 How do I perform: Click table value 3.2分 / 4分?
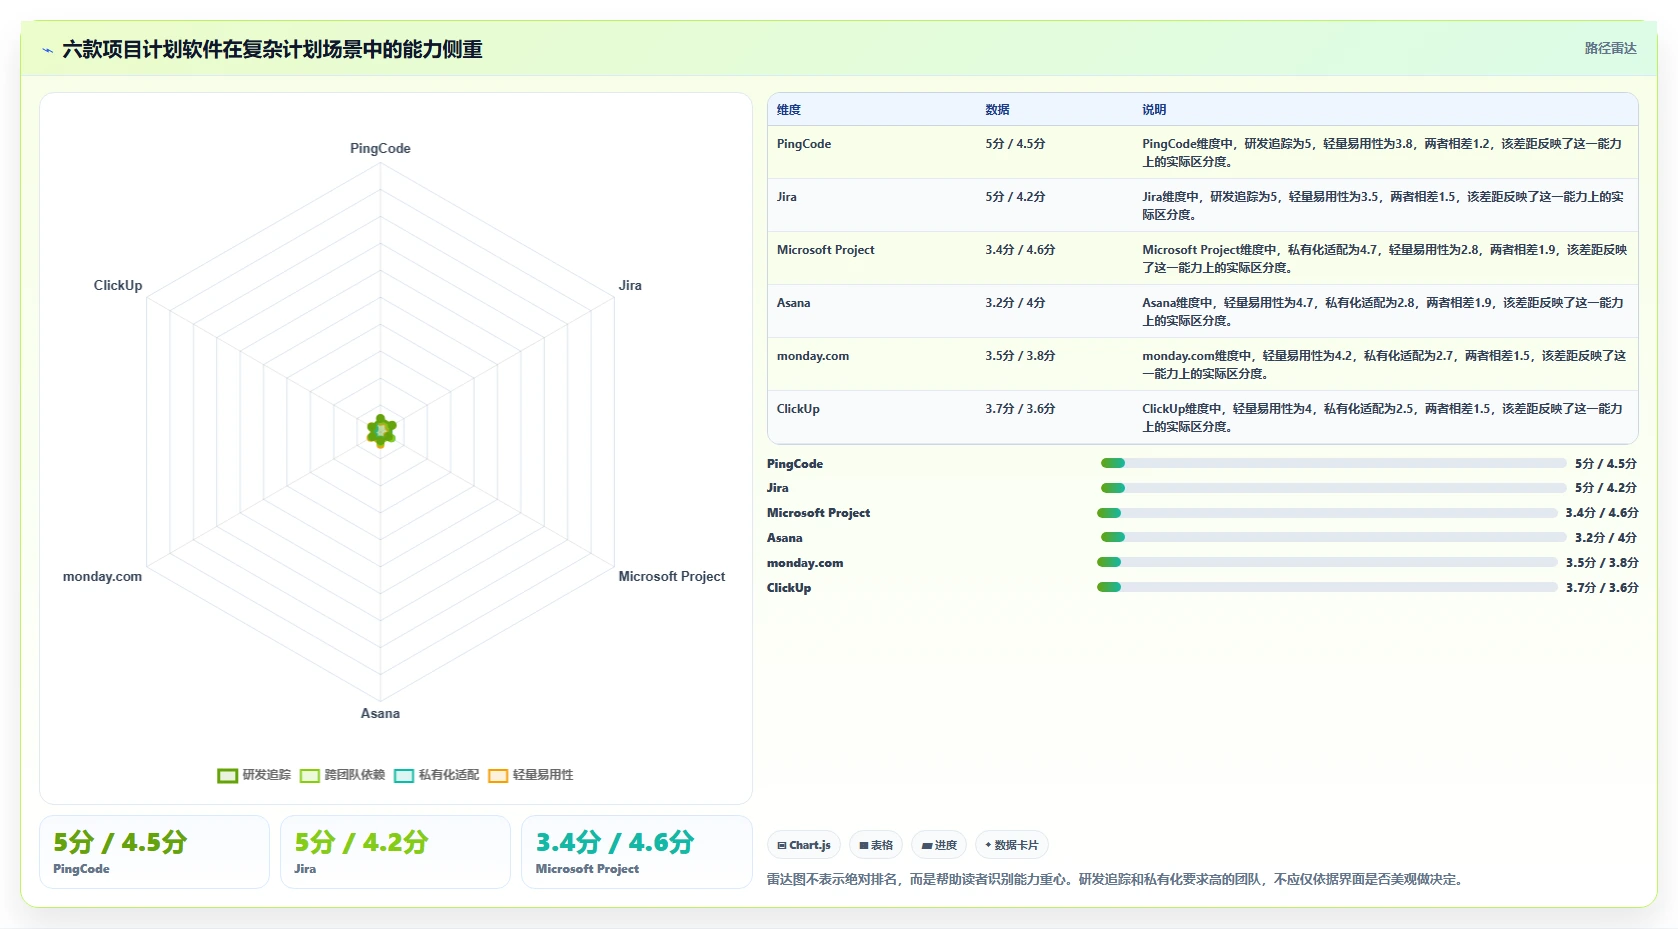pyautogui.click(x=1015, y=303)
